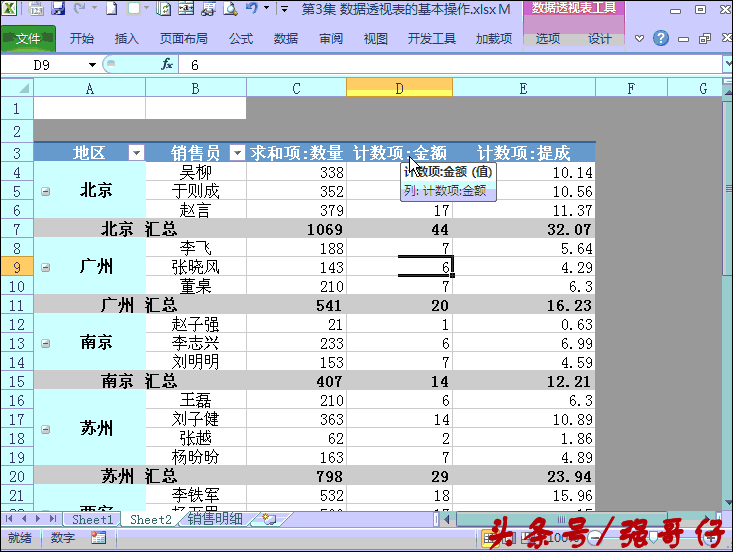Click the Print Preview magnifier icon

(x=230, y=8)
